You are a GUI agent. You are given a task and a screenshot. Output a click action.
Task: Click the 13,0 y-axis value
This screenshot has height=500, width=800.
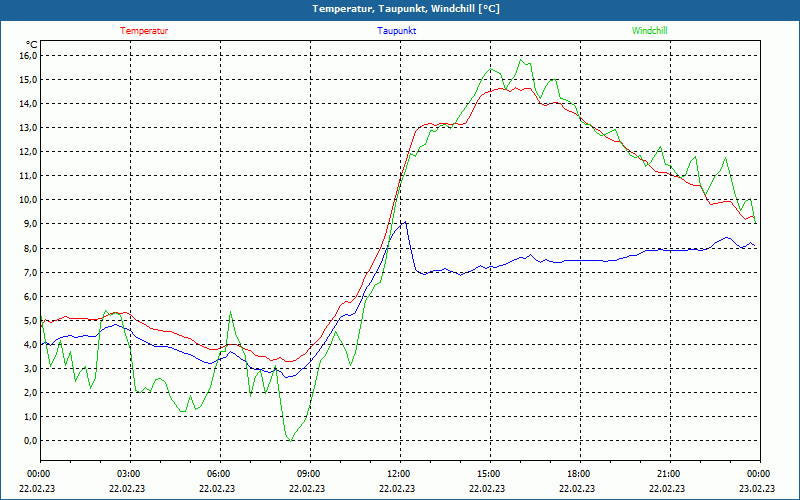[29, 128]
